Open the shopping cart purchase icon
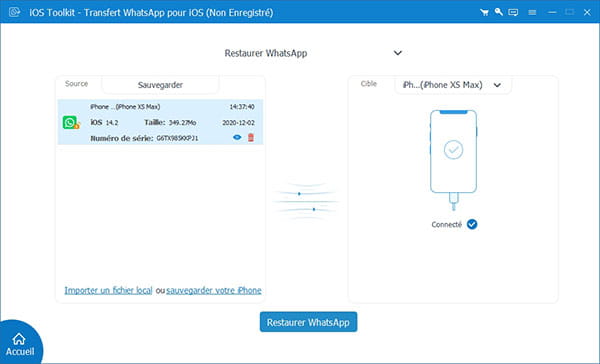 [484, 12]
